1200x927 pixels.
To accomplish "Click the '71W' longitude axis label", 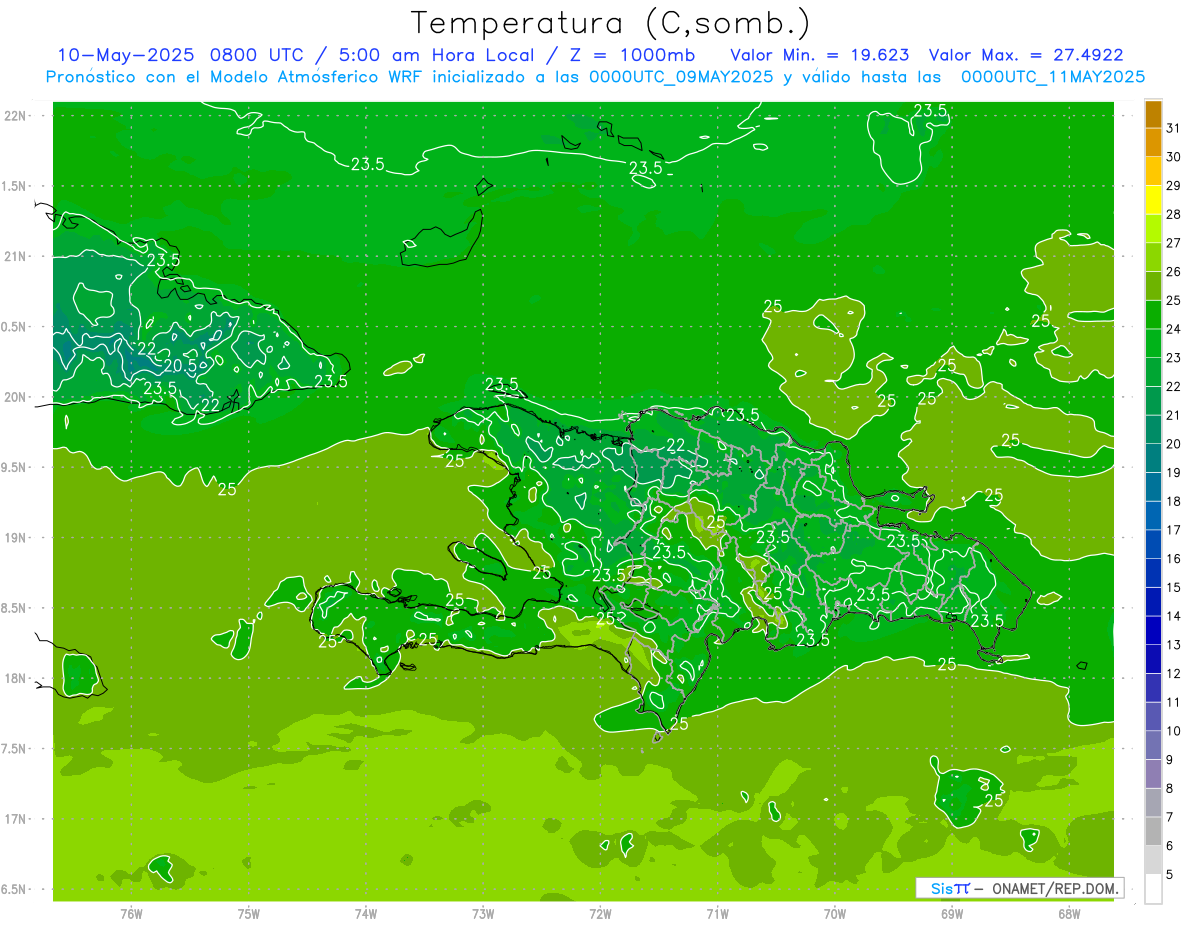I will (717, 914).
